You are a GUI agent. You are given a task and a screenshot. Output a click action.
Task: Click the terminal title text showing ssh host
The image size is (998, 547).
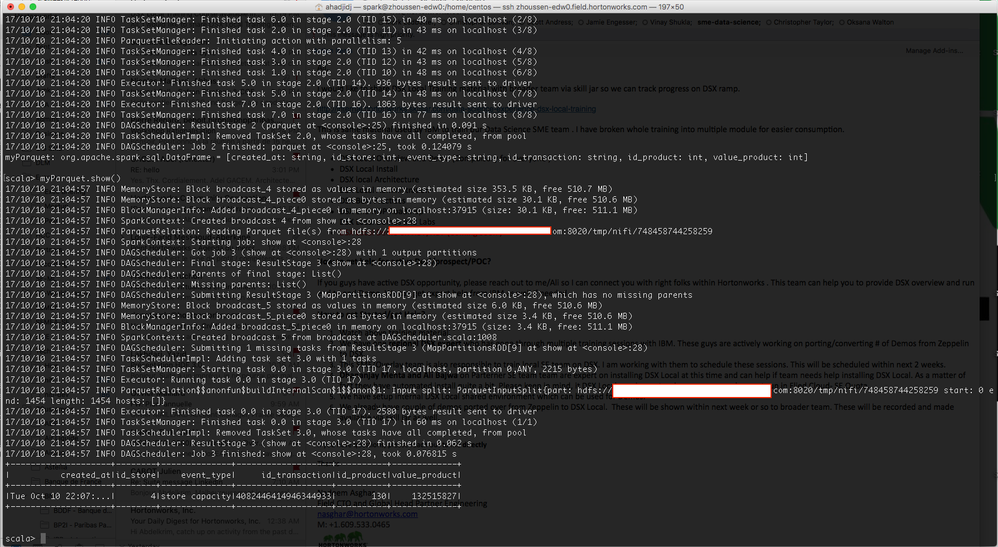(504, 6)
